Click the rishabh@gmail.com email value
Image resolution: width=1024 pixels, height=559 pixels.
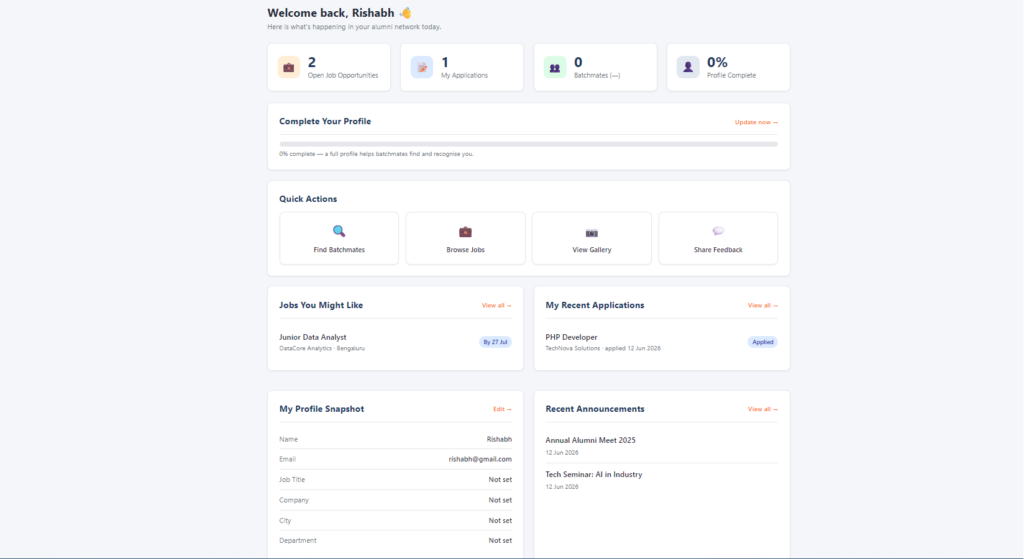pyautogui.click(x=480, y=460)
